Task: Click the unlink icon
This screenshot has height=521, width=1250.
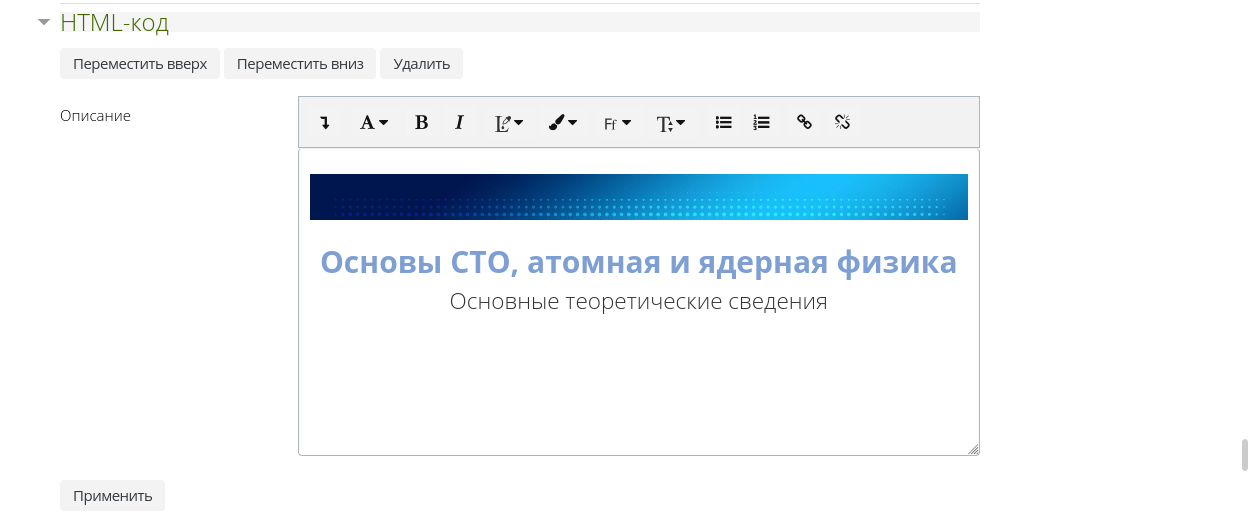Action: pos(842,123)
